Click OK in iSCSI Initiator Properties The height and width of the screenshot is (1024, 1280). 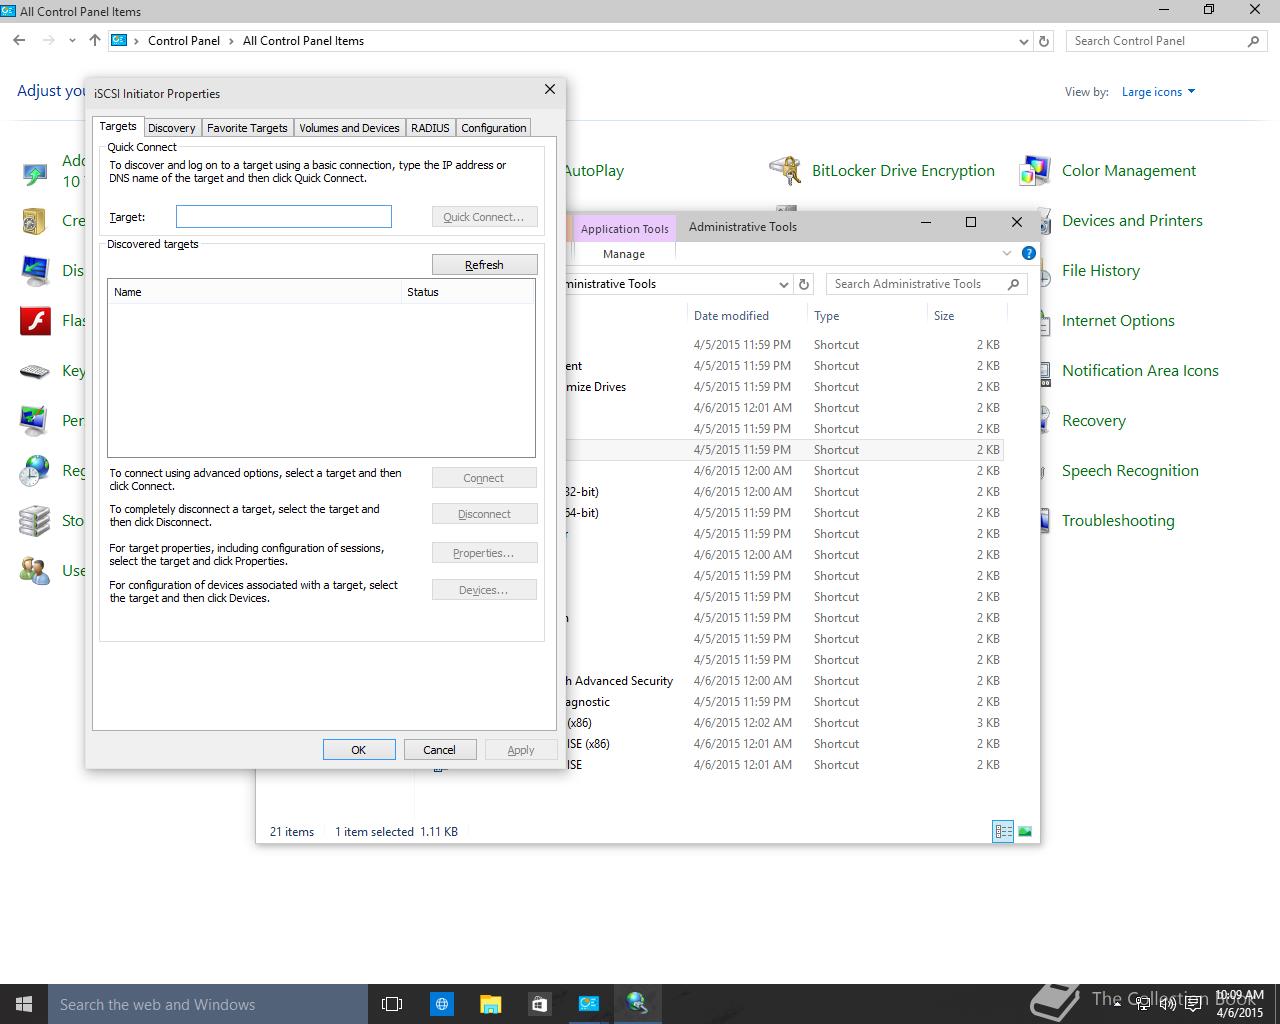click(x=359, y=750)
